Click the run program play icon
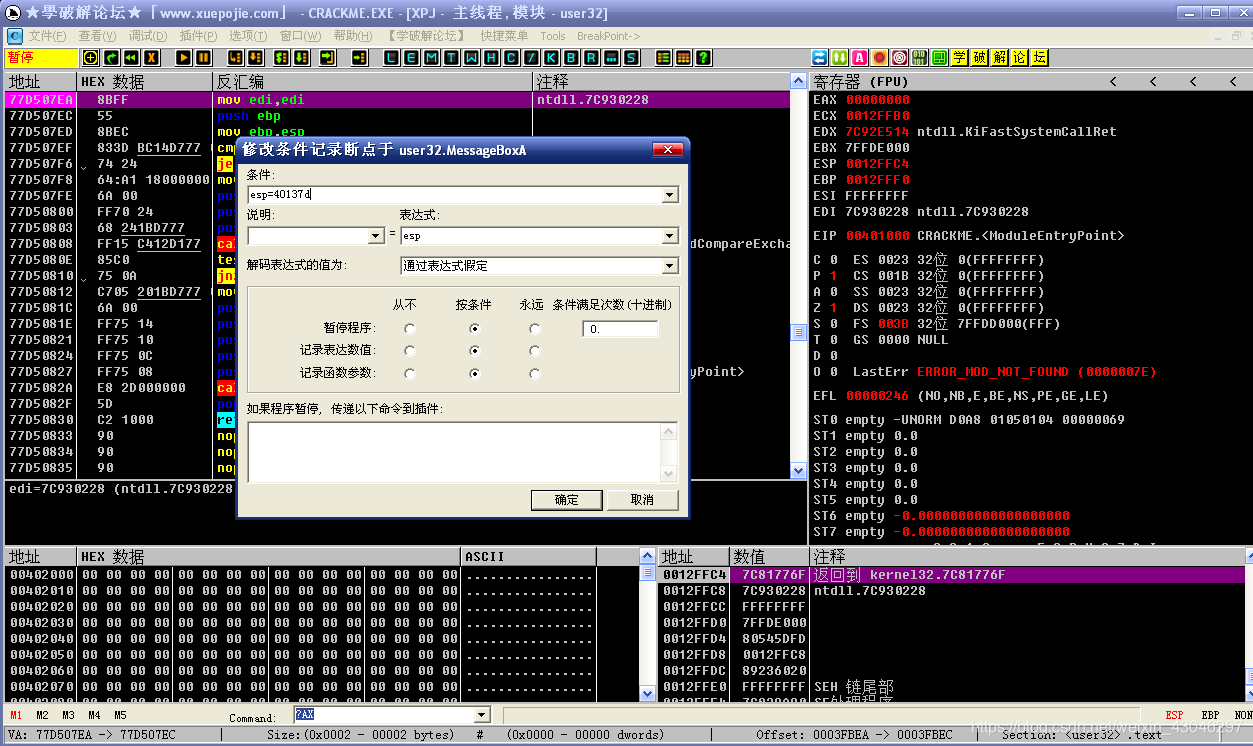 183,58
